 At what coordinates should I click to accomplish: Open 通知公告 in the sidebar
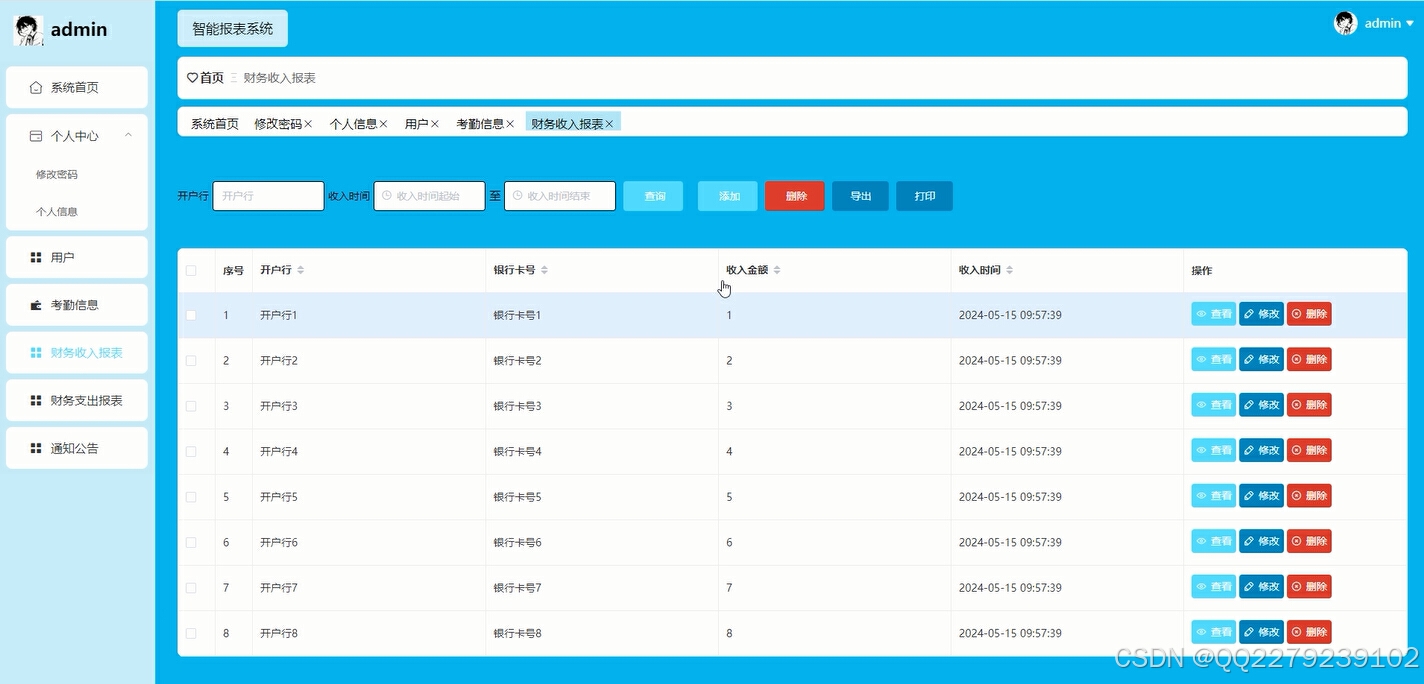pos(77,449)
